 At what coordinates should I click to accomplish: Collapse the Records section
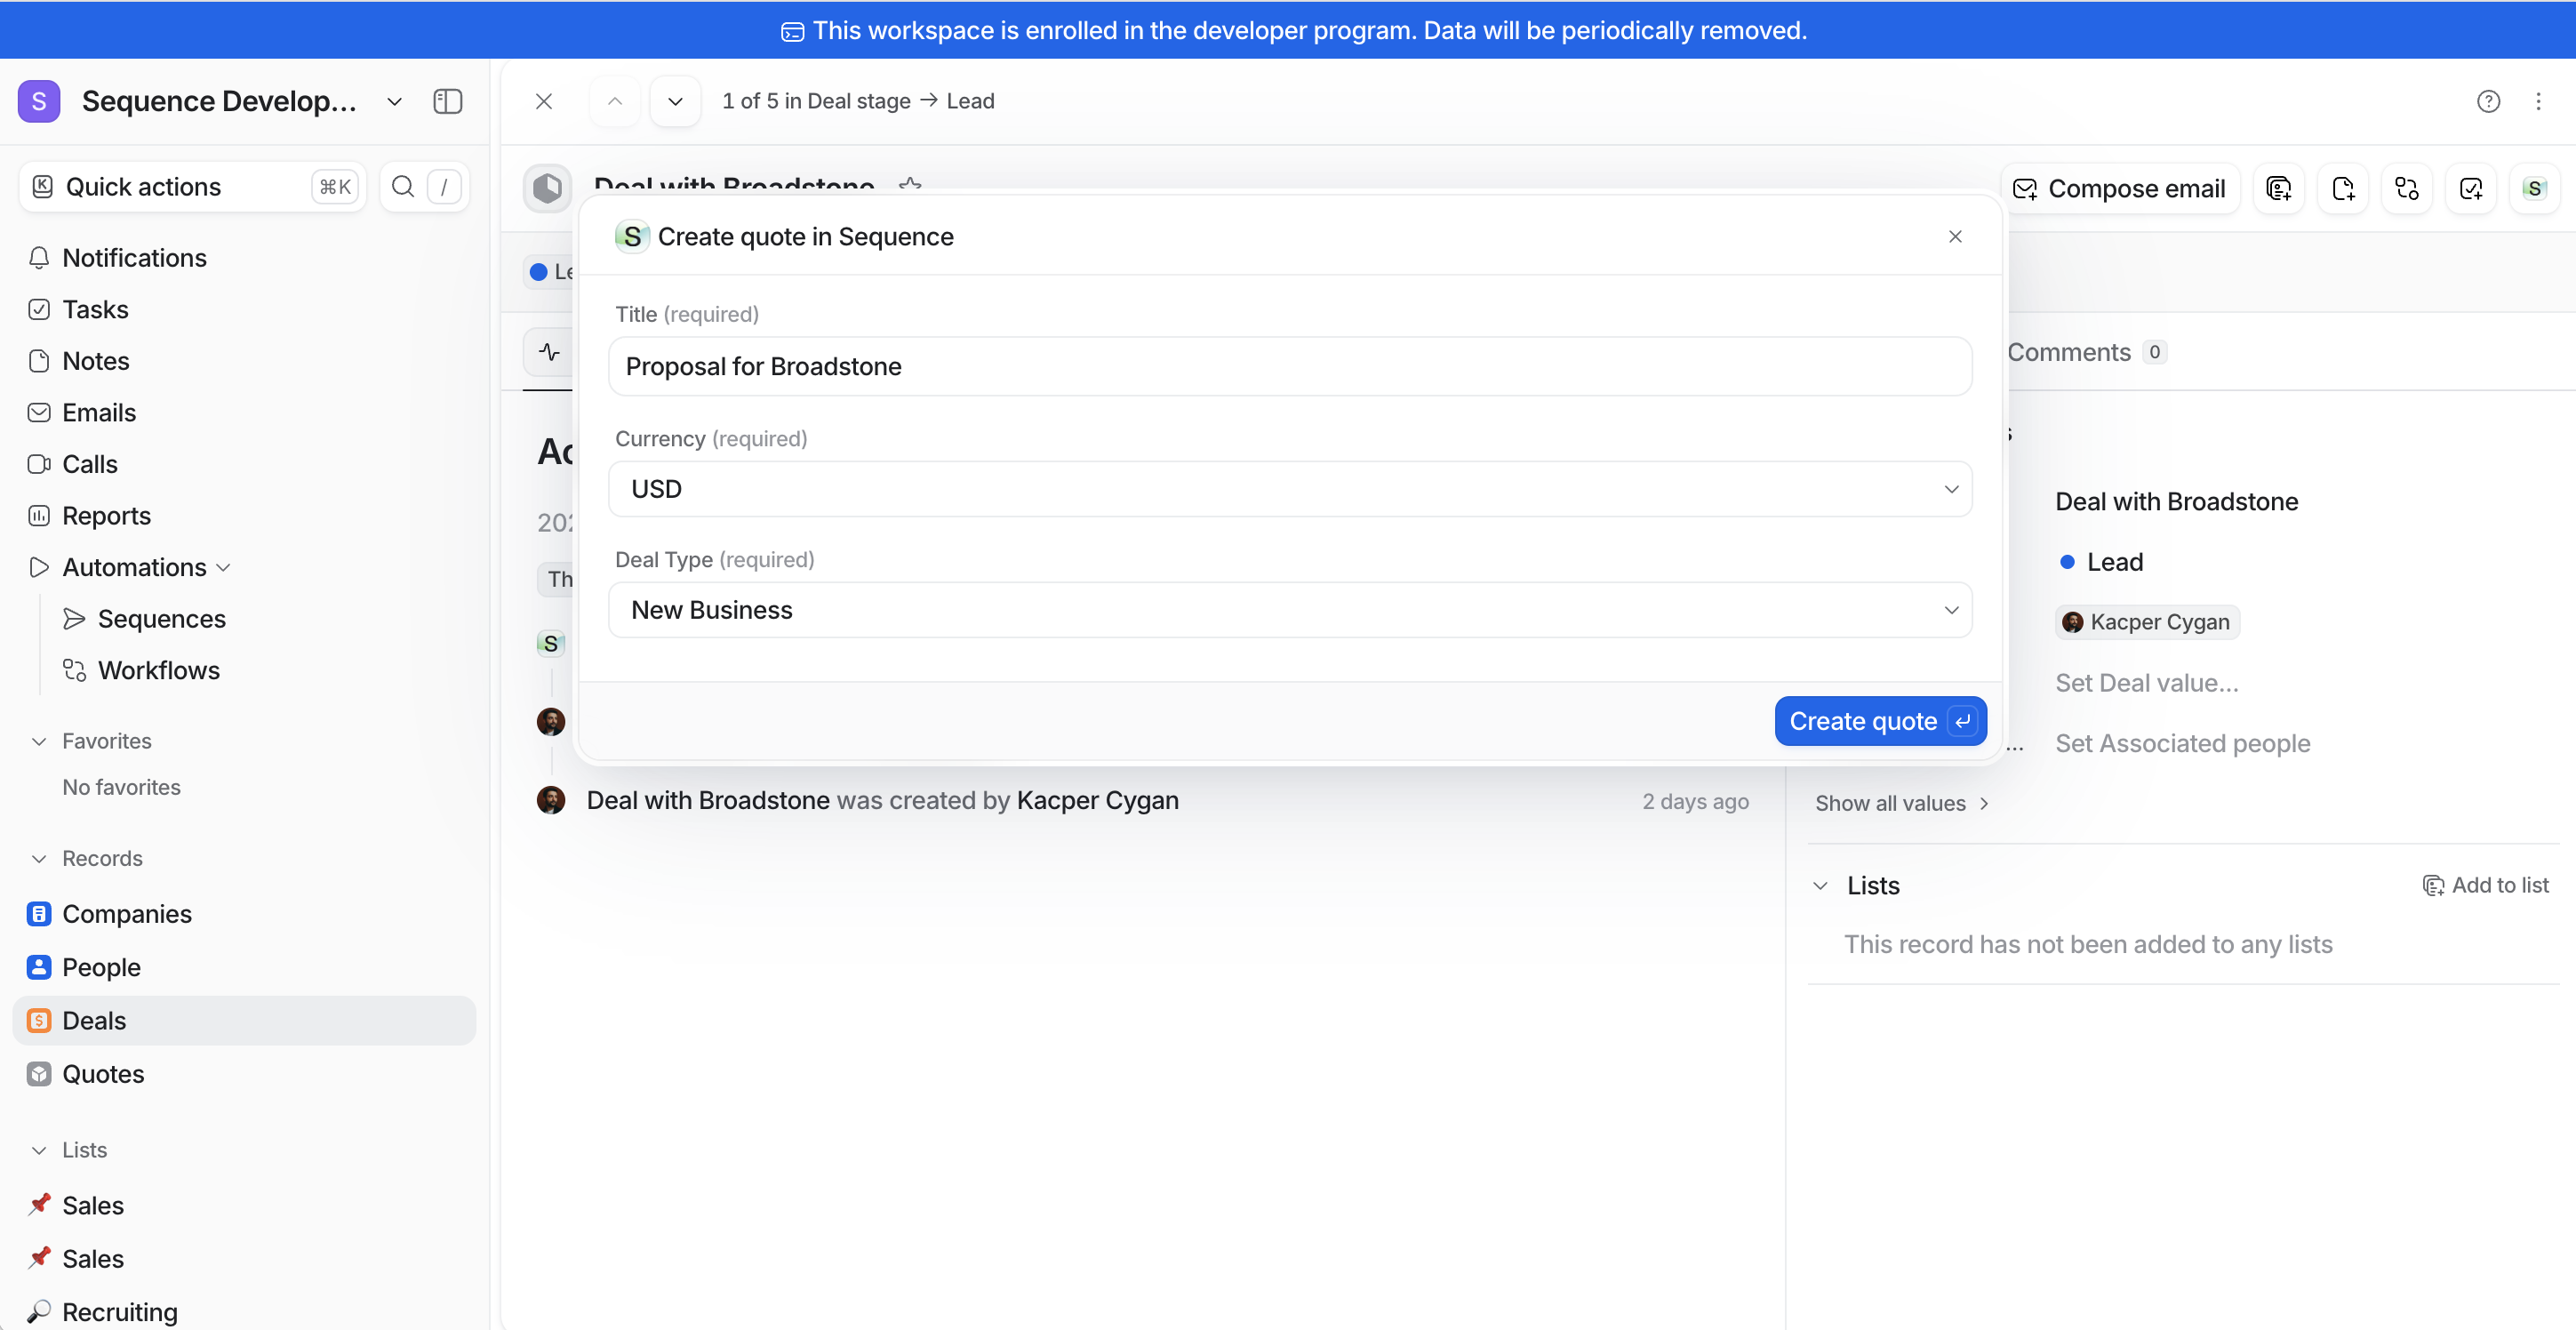(39, 858)
